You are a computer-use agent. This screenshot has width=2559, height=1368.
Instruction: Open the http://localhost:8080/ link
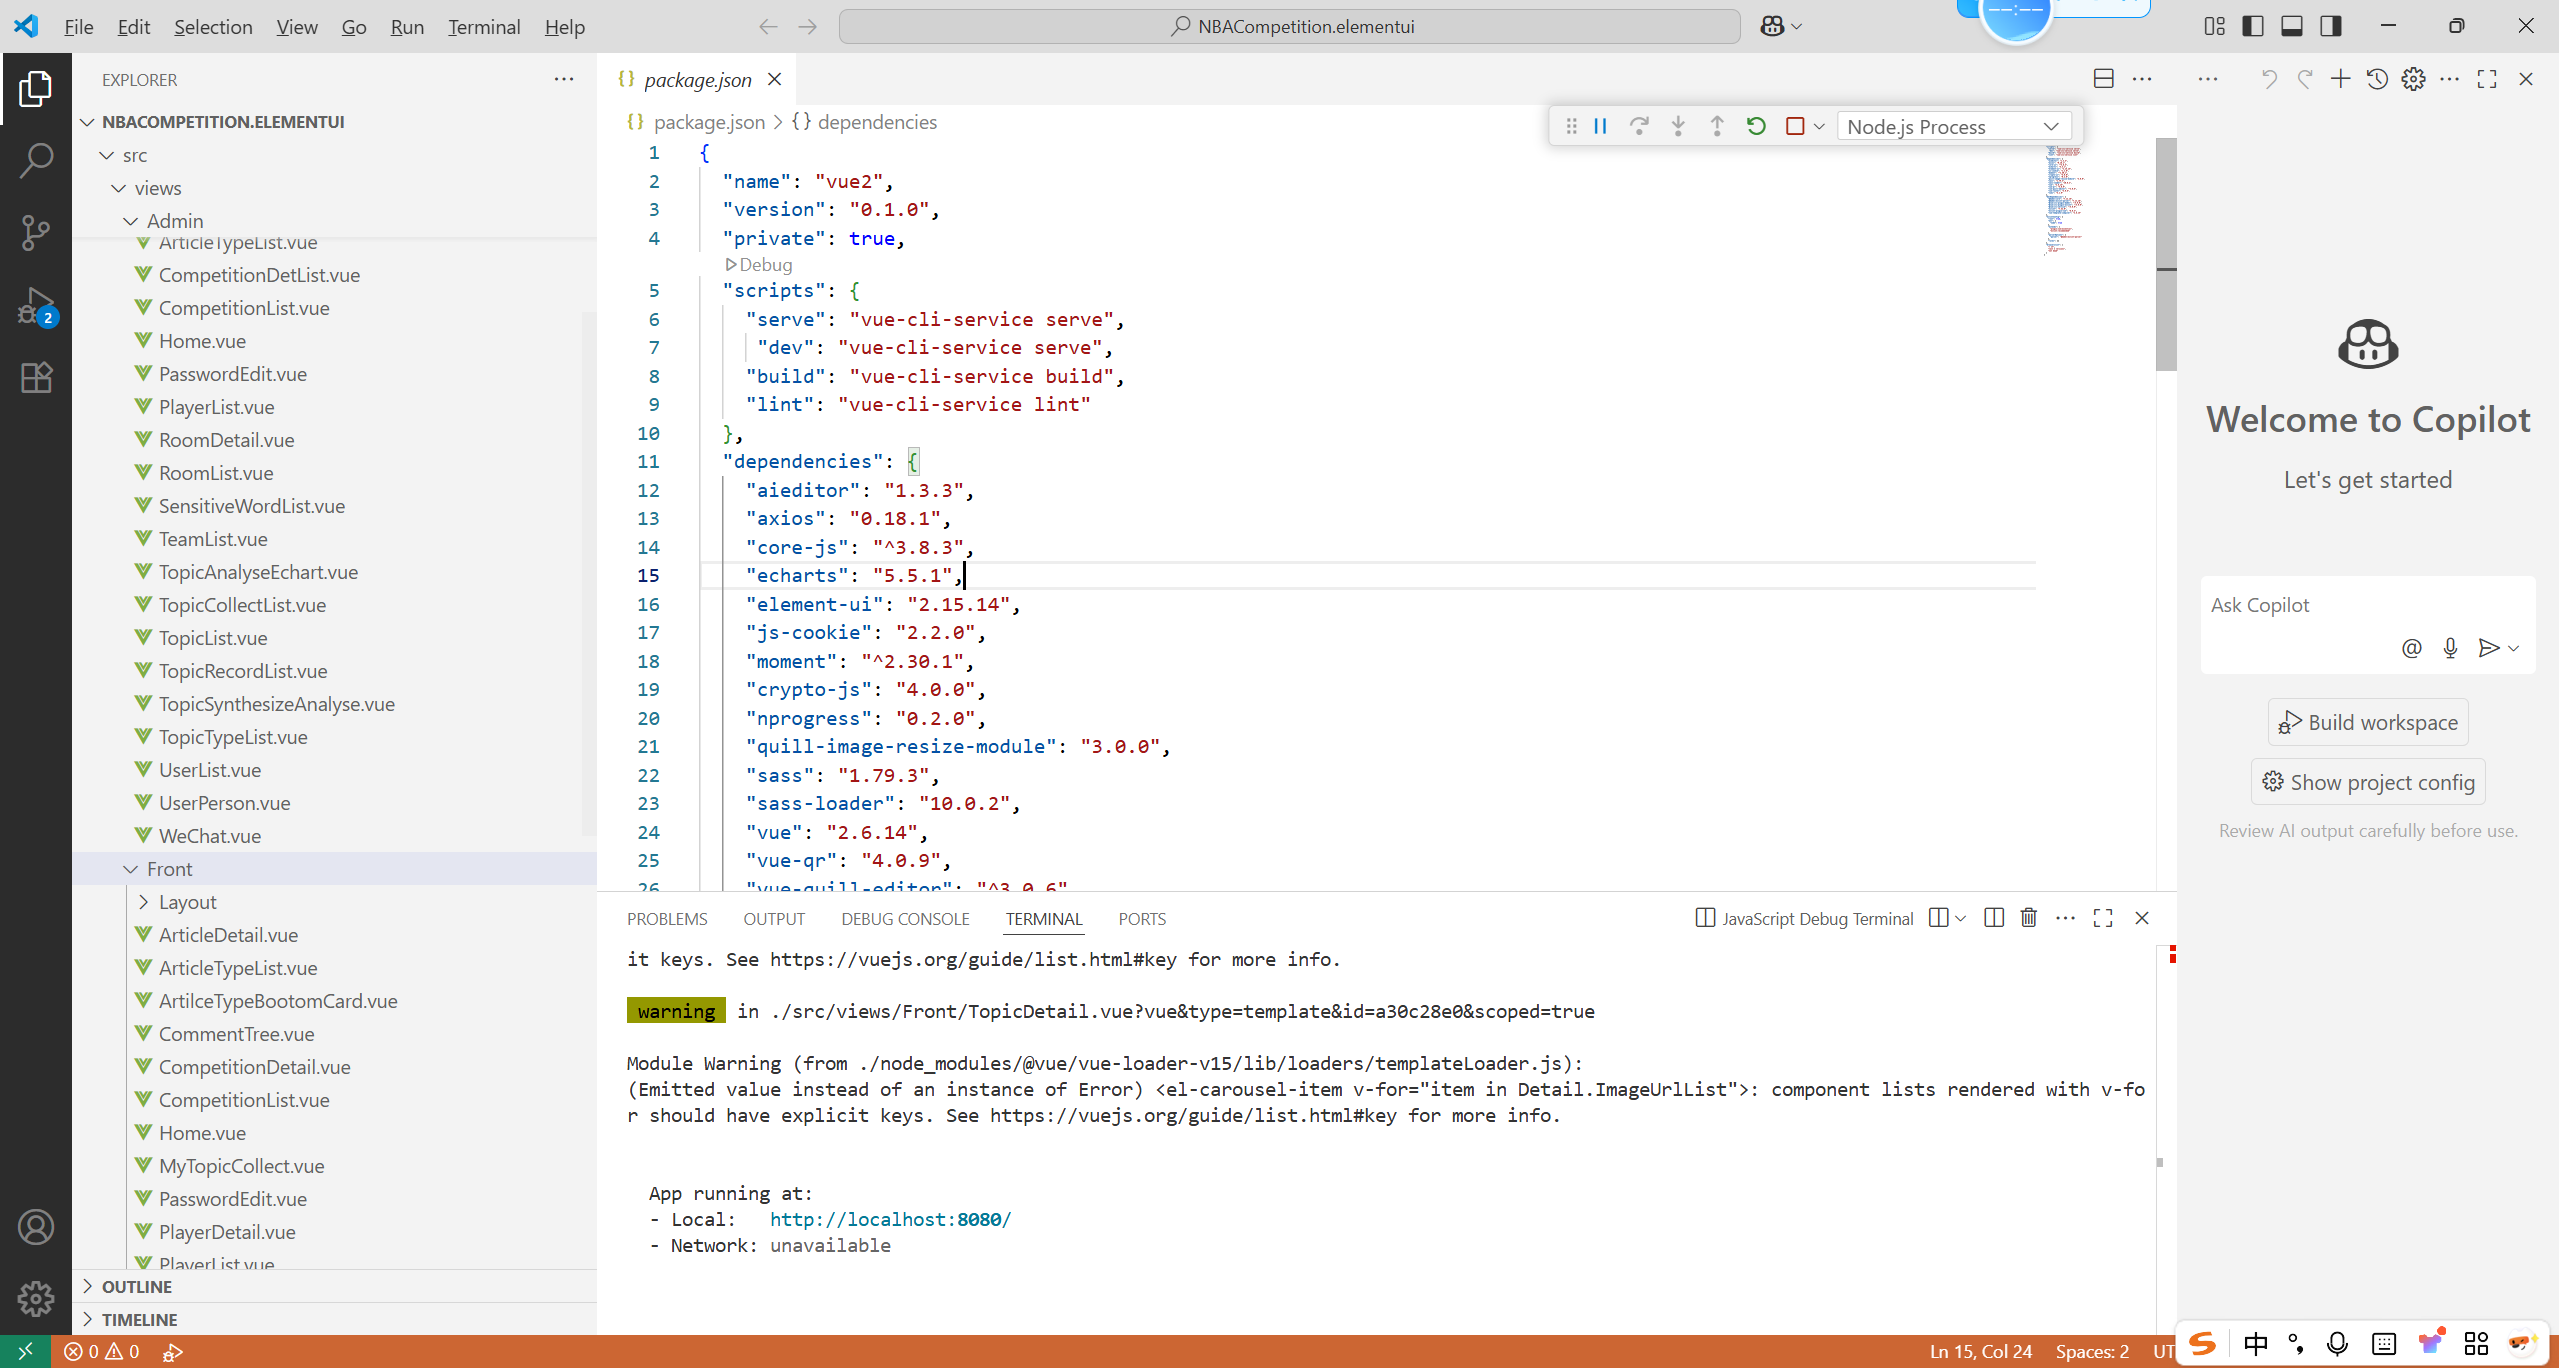click(890, 1219)
